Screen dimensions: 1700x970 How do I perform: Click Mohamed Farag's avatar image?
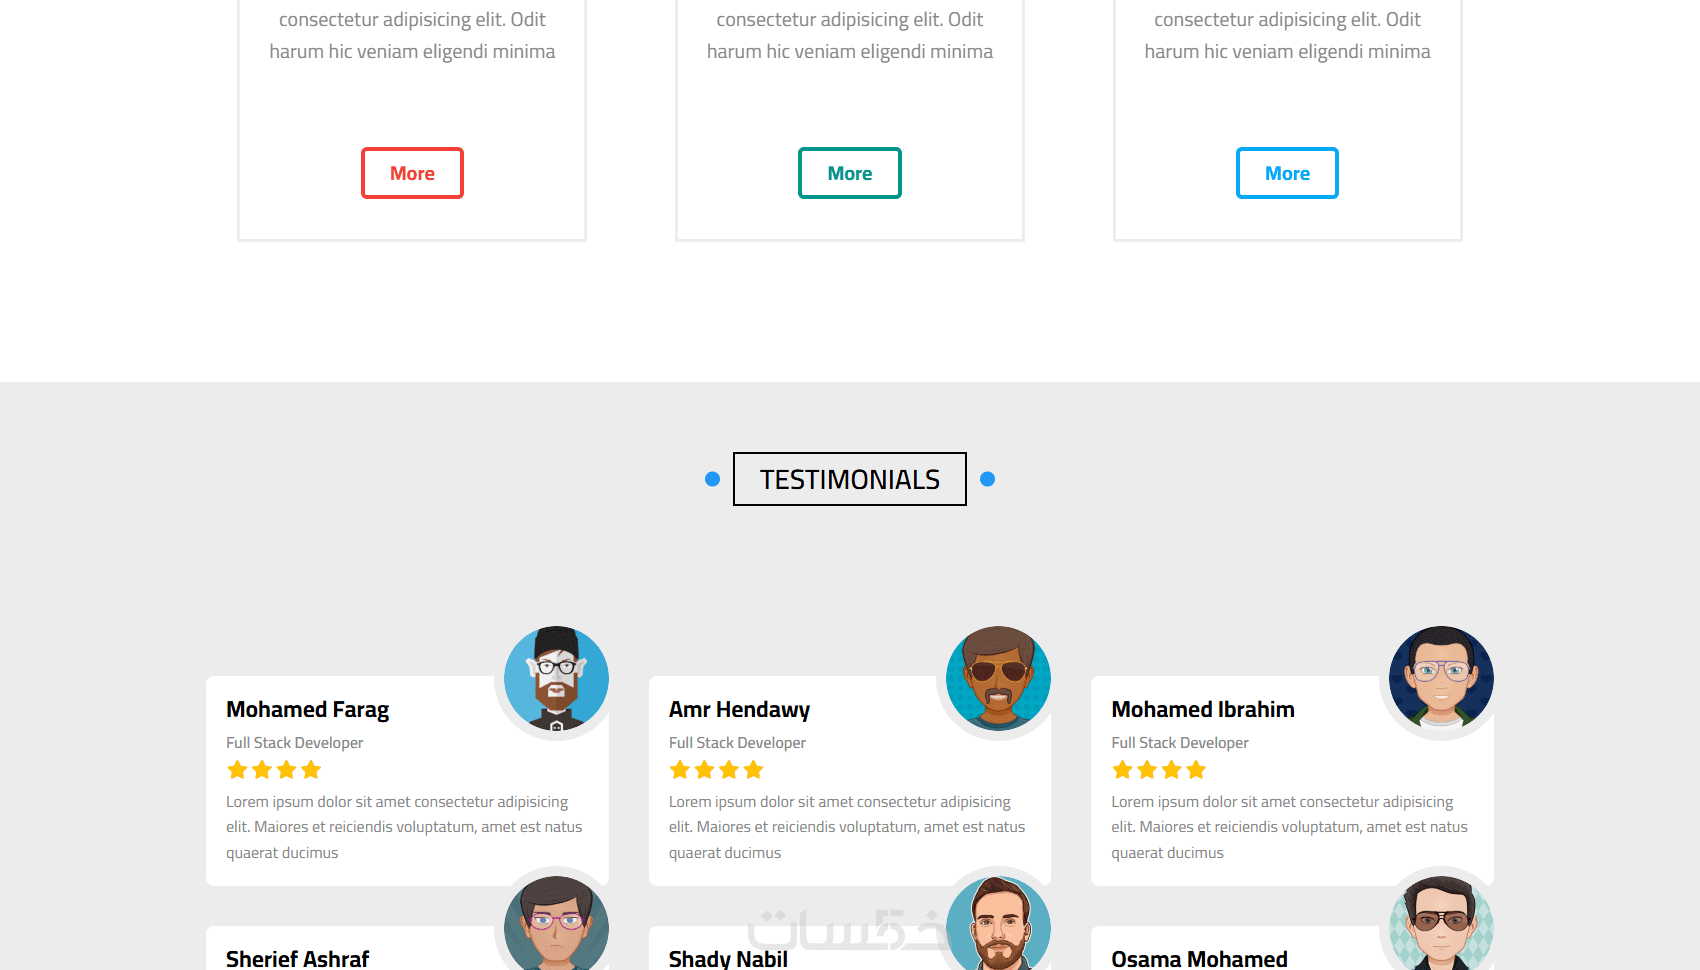(556, 678)
